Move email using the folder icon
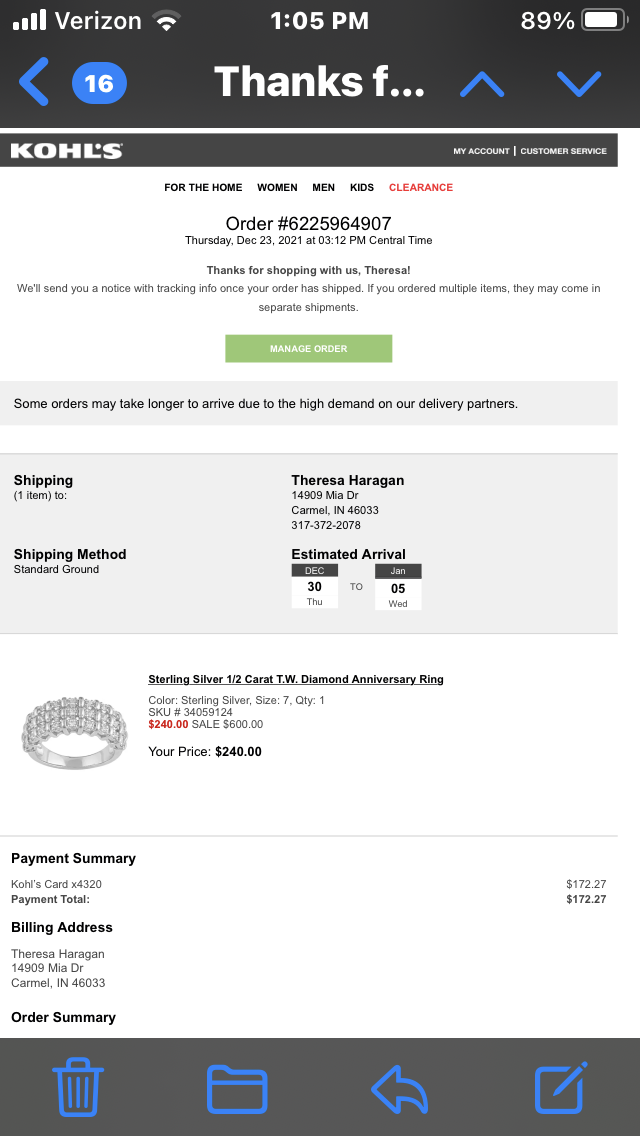Viewport: 640px width, 1136px height. click(237, 1088)
